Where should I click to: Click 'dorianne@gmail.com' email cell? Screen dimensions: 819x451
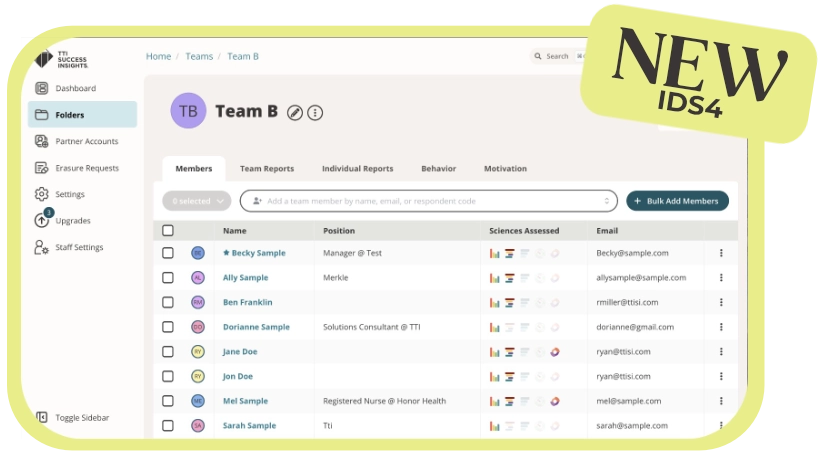pos(635,327)
